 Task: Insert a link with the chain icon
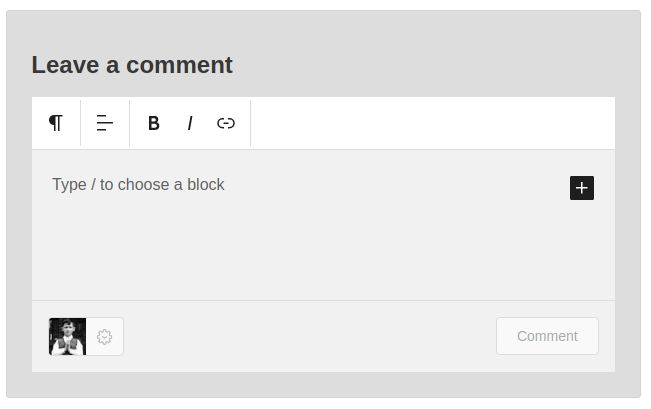coord(226,123)
